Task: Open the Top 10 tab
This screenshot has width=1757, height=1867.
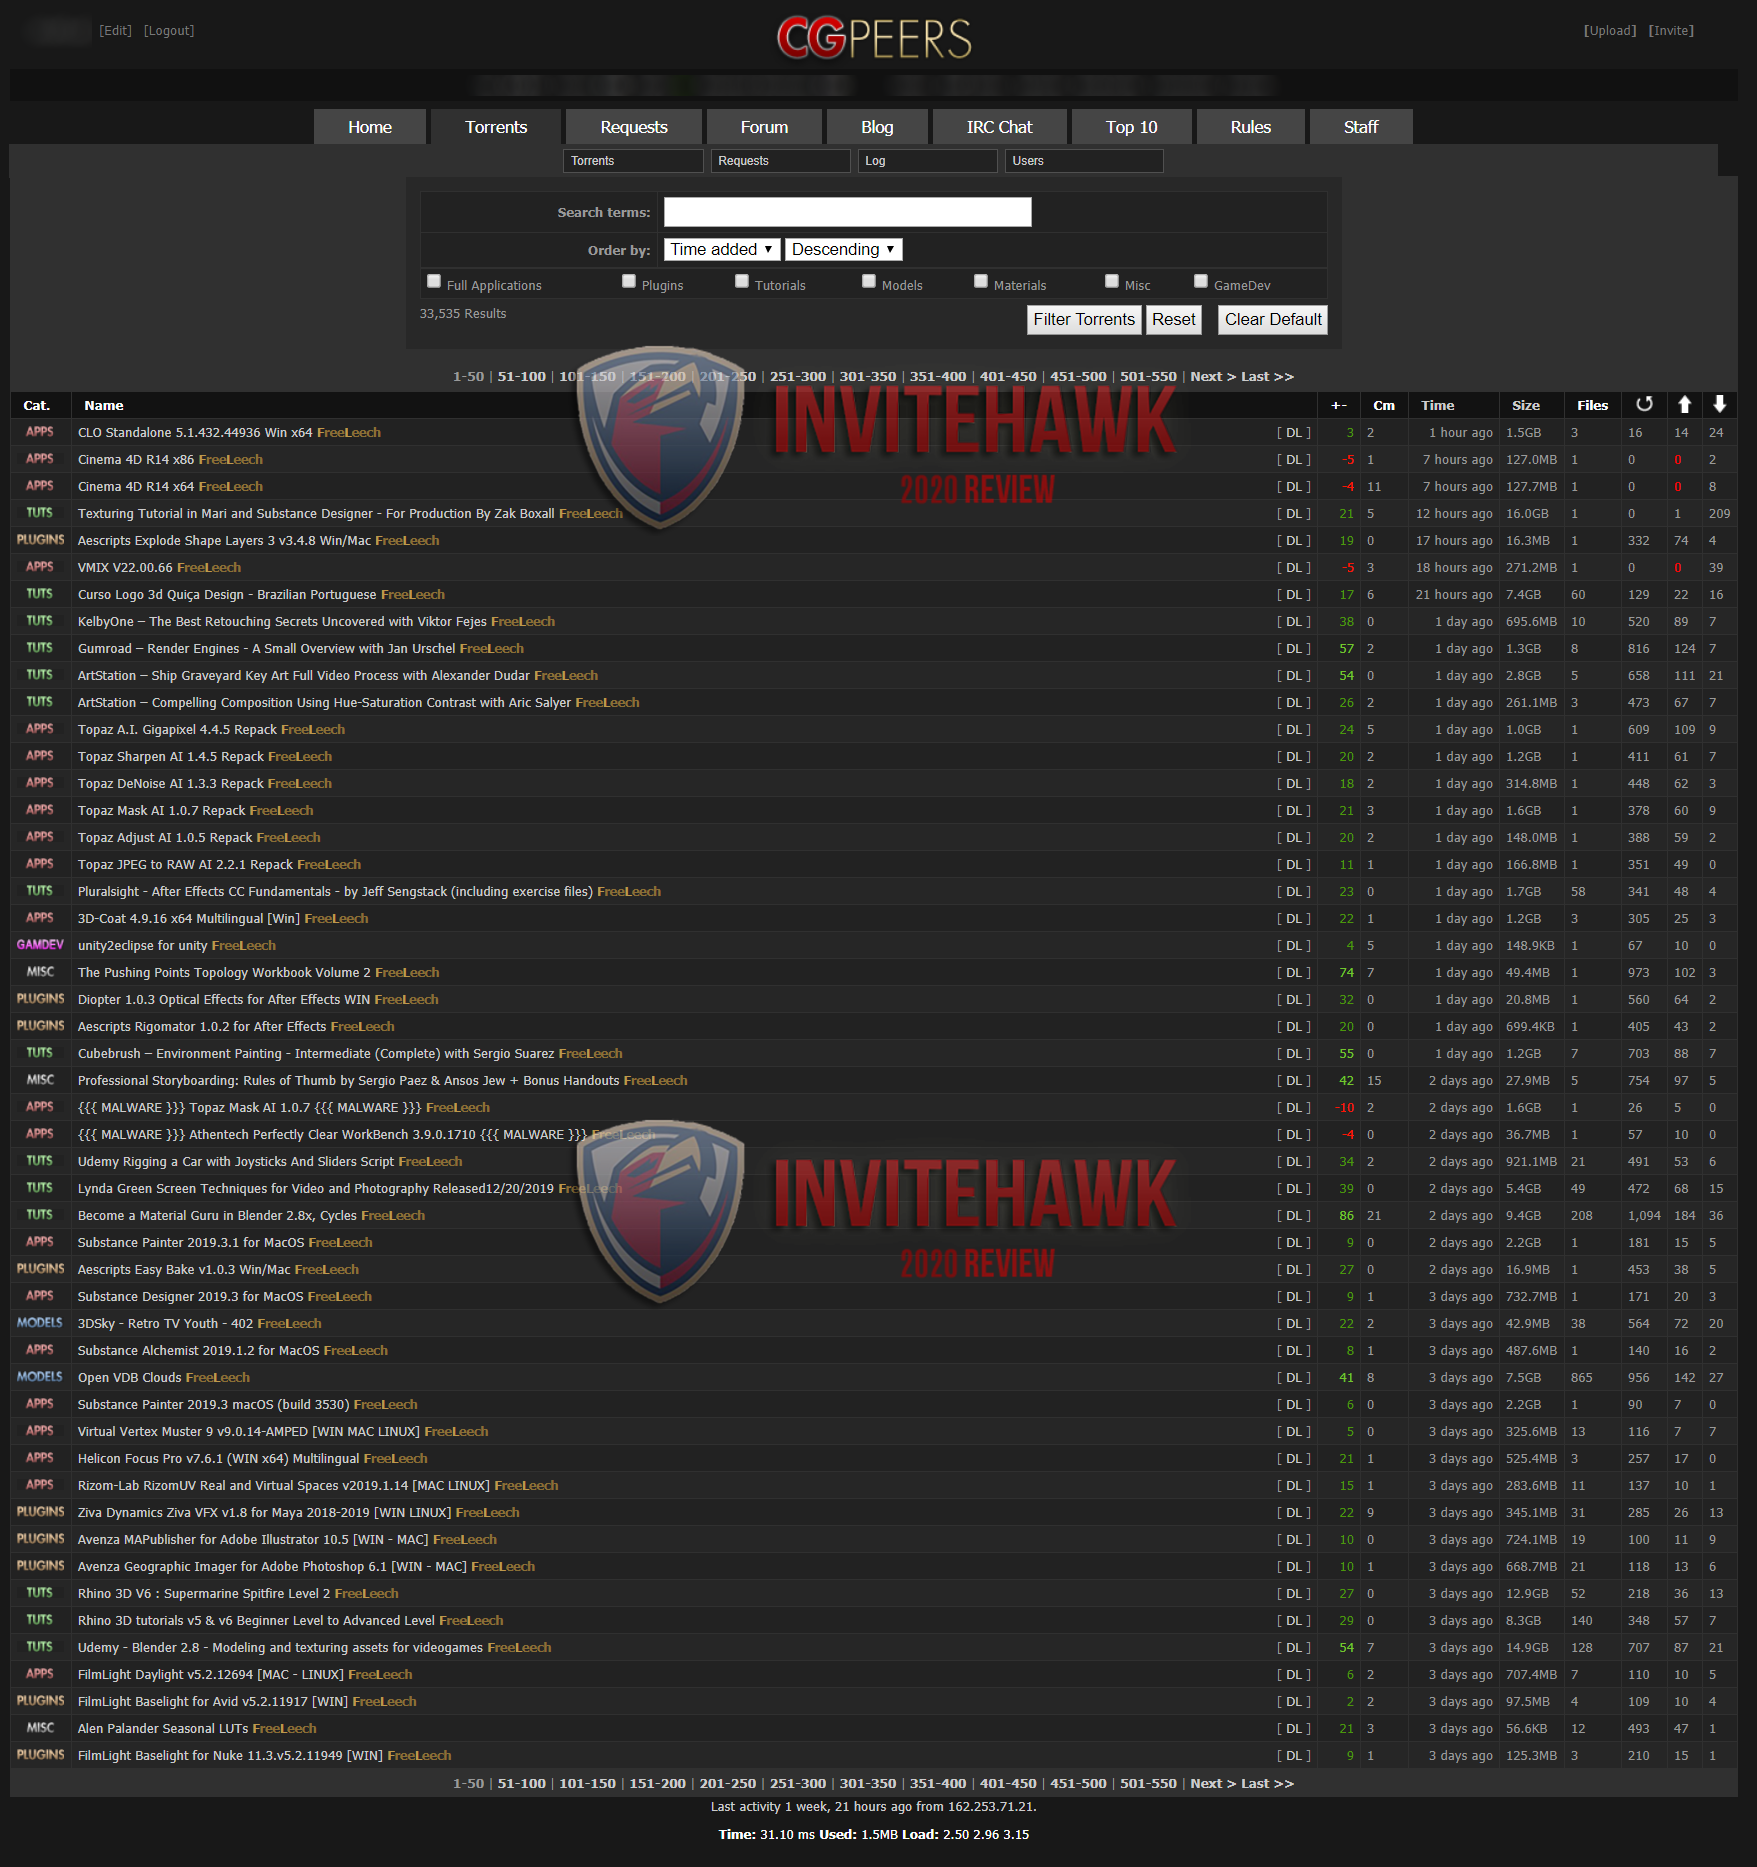Action: pos(1131,127)
